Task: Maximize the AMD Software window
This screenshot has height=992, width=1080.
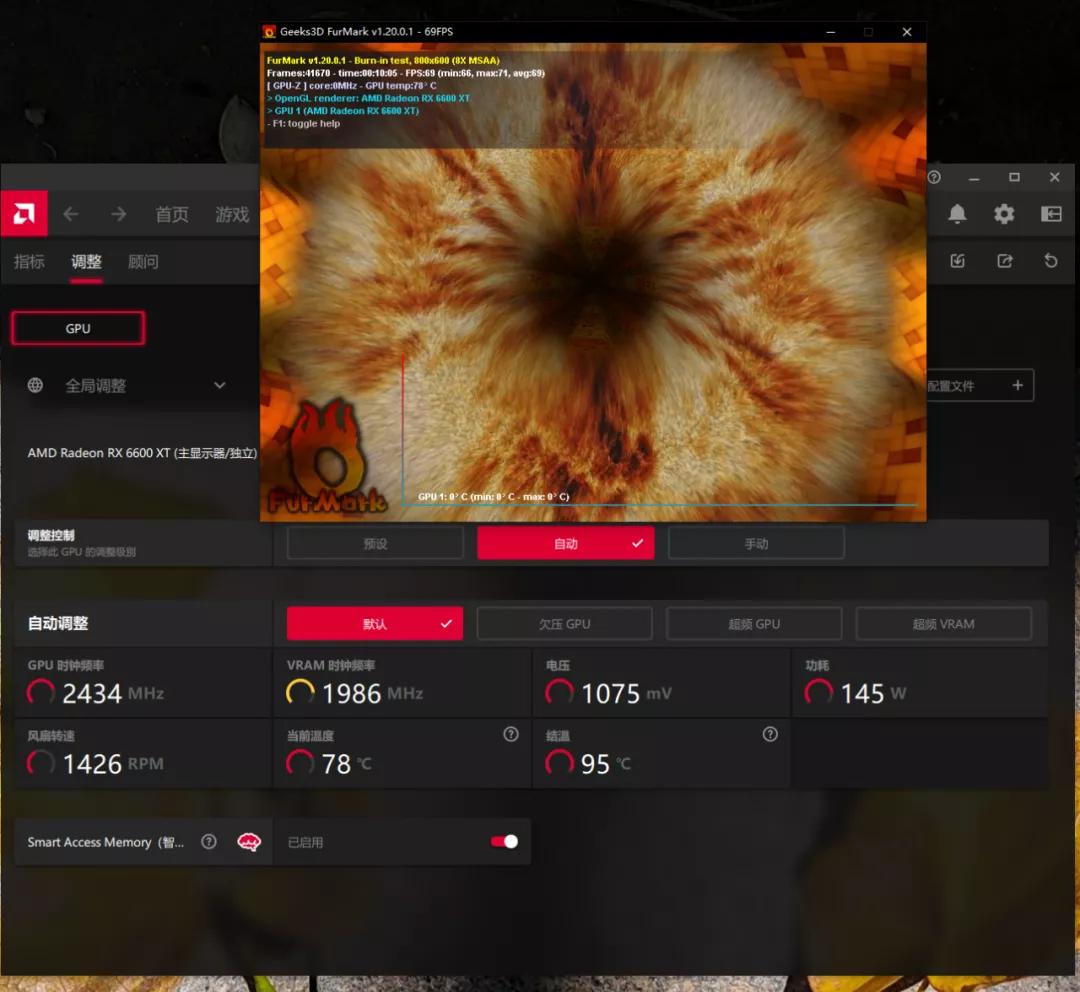Action: point(1014,177)
